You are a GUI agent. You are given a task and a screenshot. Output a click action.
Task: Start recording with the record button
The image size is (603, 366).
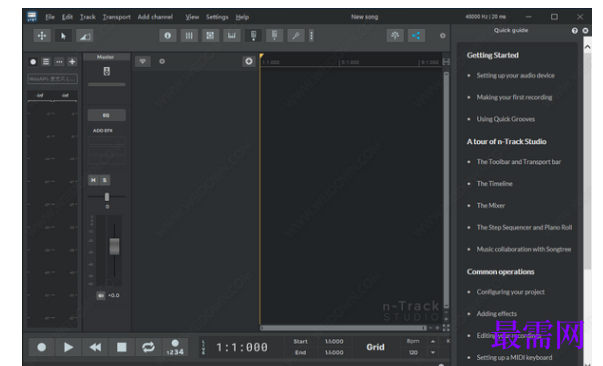42,347
